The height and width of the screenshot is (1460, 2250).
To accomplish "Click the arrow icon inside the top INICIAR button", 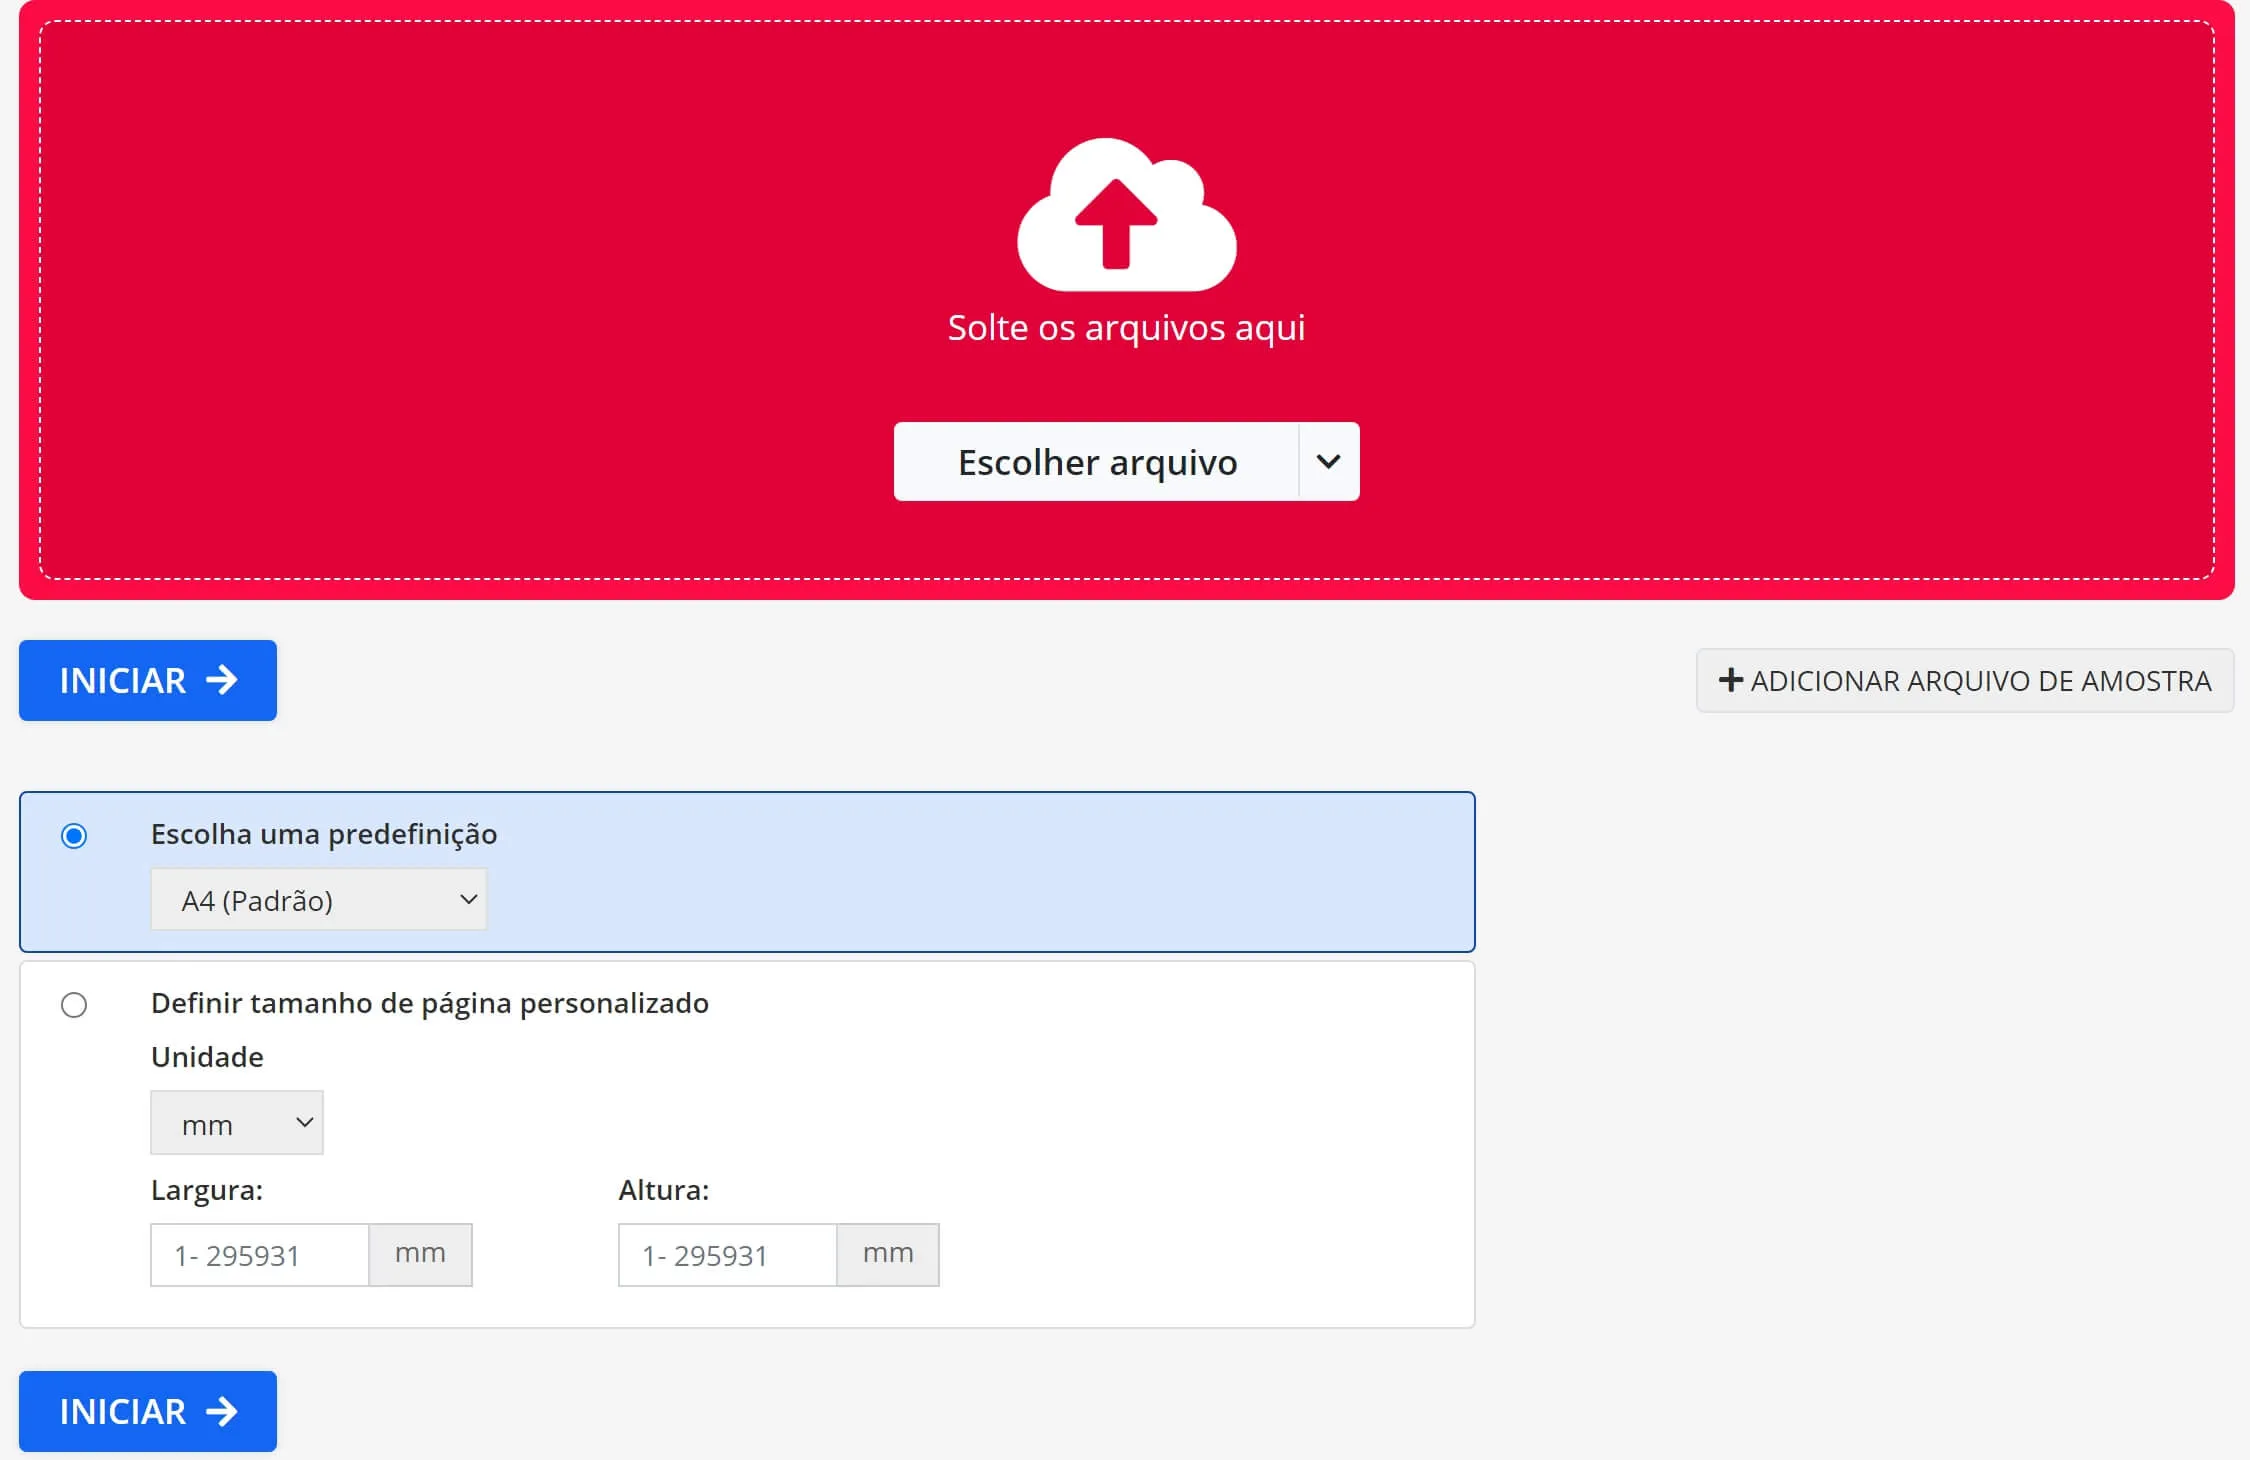I will [x=222, y=680].
